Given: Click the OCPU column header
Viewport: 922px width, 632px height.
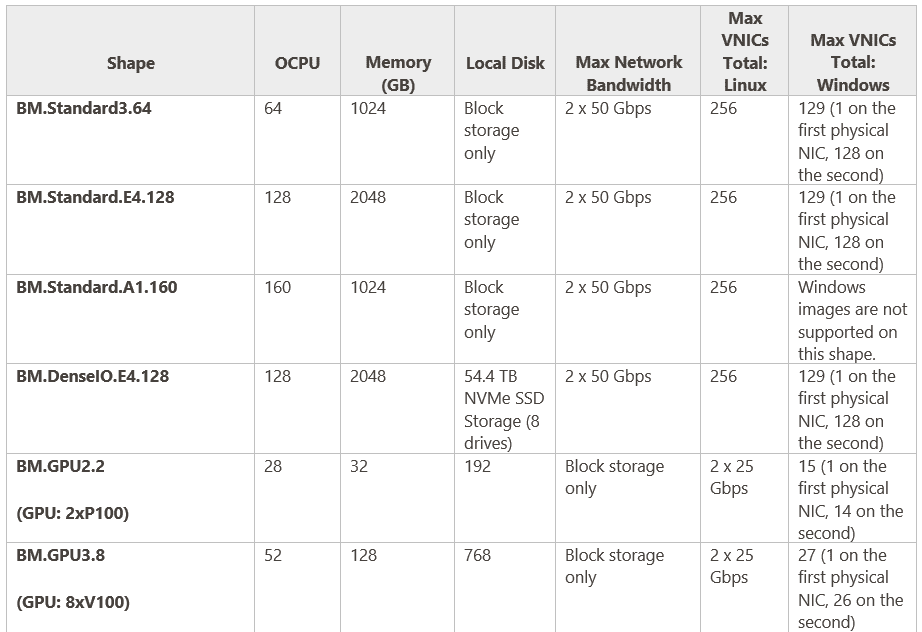Looking at the screenshot, I should click(x=297, y=63).
